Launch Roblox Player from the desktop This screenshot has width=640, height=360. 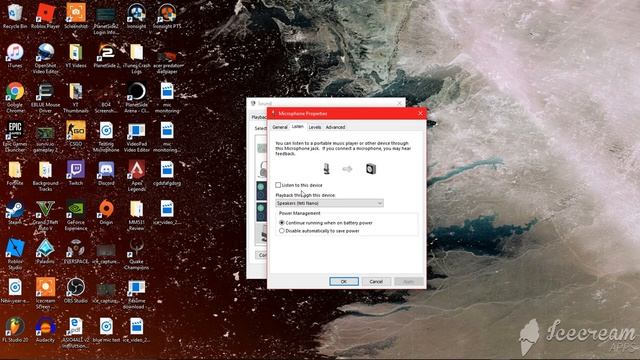tap(45, 16)
